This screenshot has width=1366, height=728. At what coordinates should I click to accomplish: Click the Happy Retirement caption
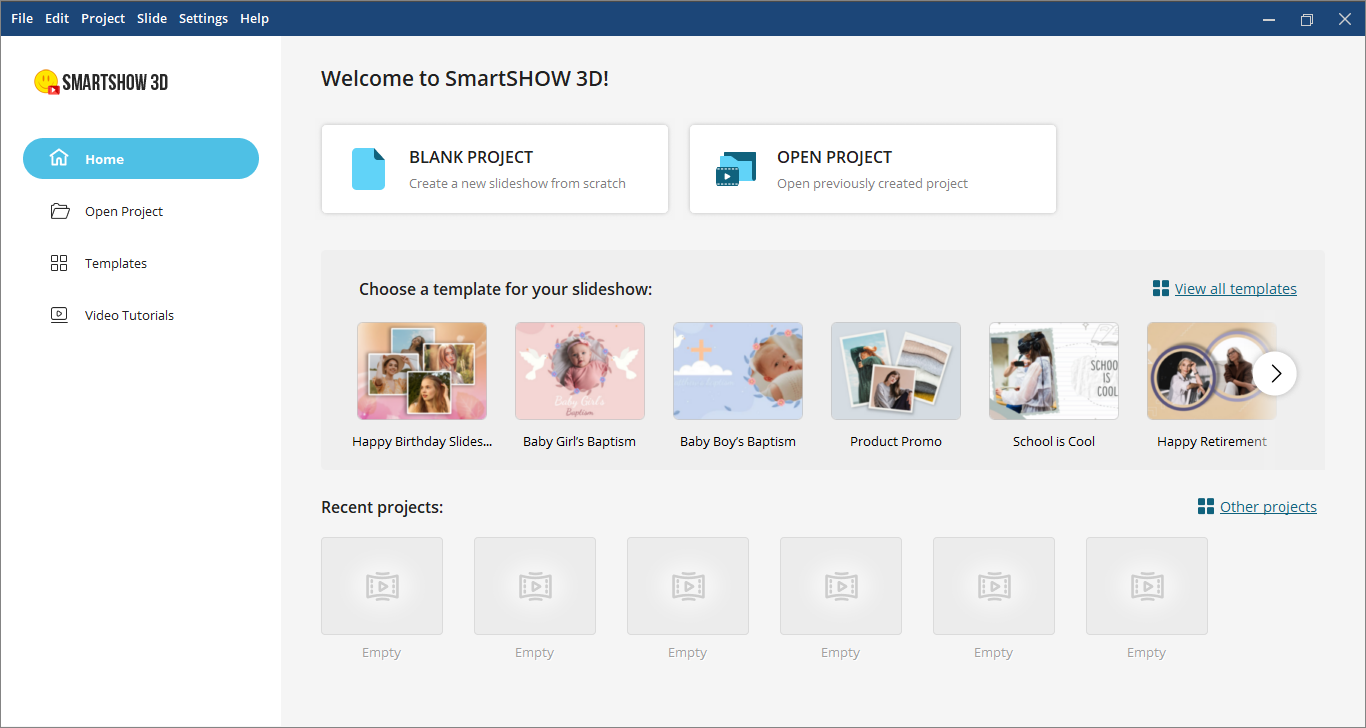point(1212,441)
